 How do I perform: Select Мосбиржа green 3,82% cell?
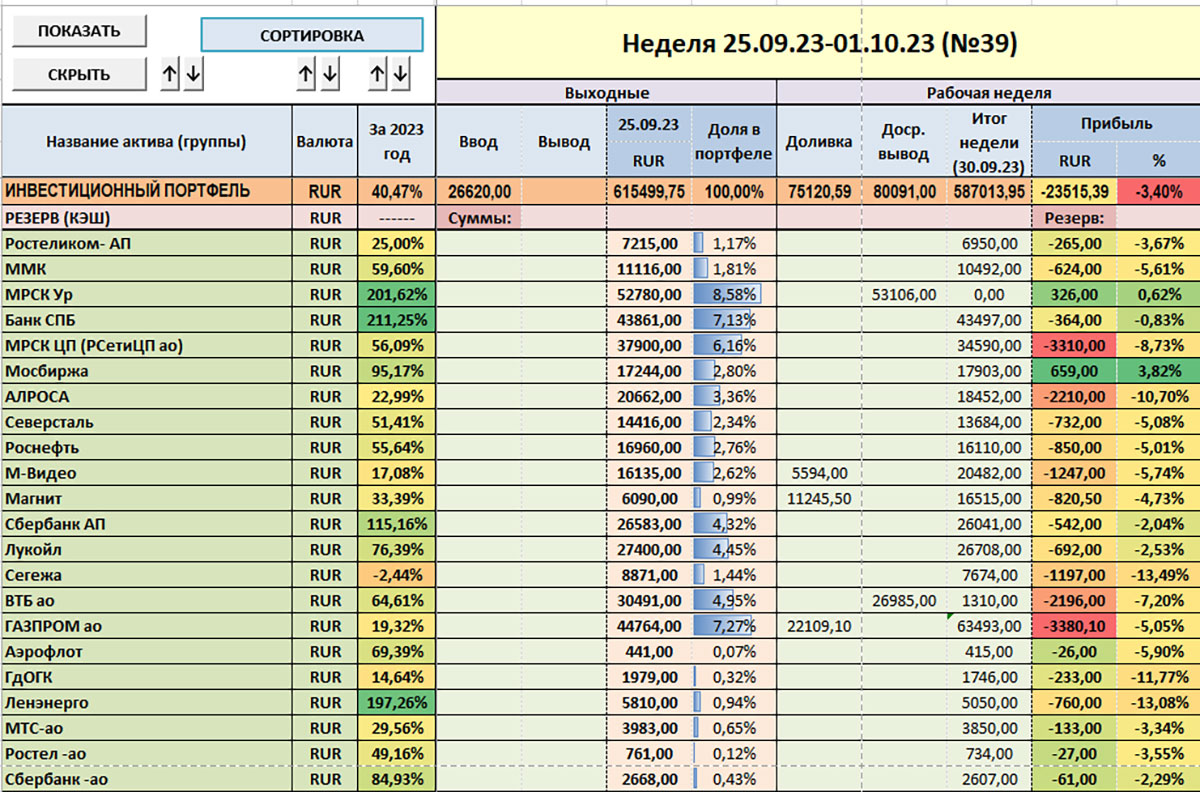[1157, 371]
